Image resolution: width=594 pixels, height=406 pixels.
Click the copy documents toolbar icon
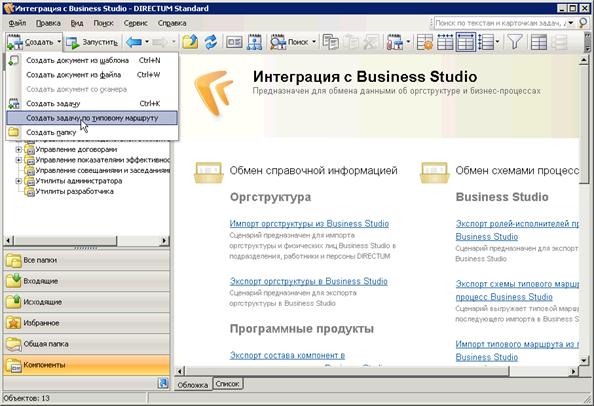pyautogui.click(x=331, y=42)
